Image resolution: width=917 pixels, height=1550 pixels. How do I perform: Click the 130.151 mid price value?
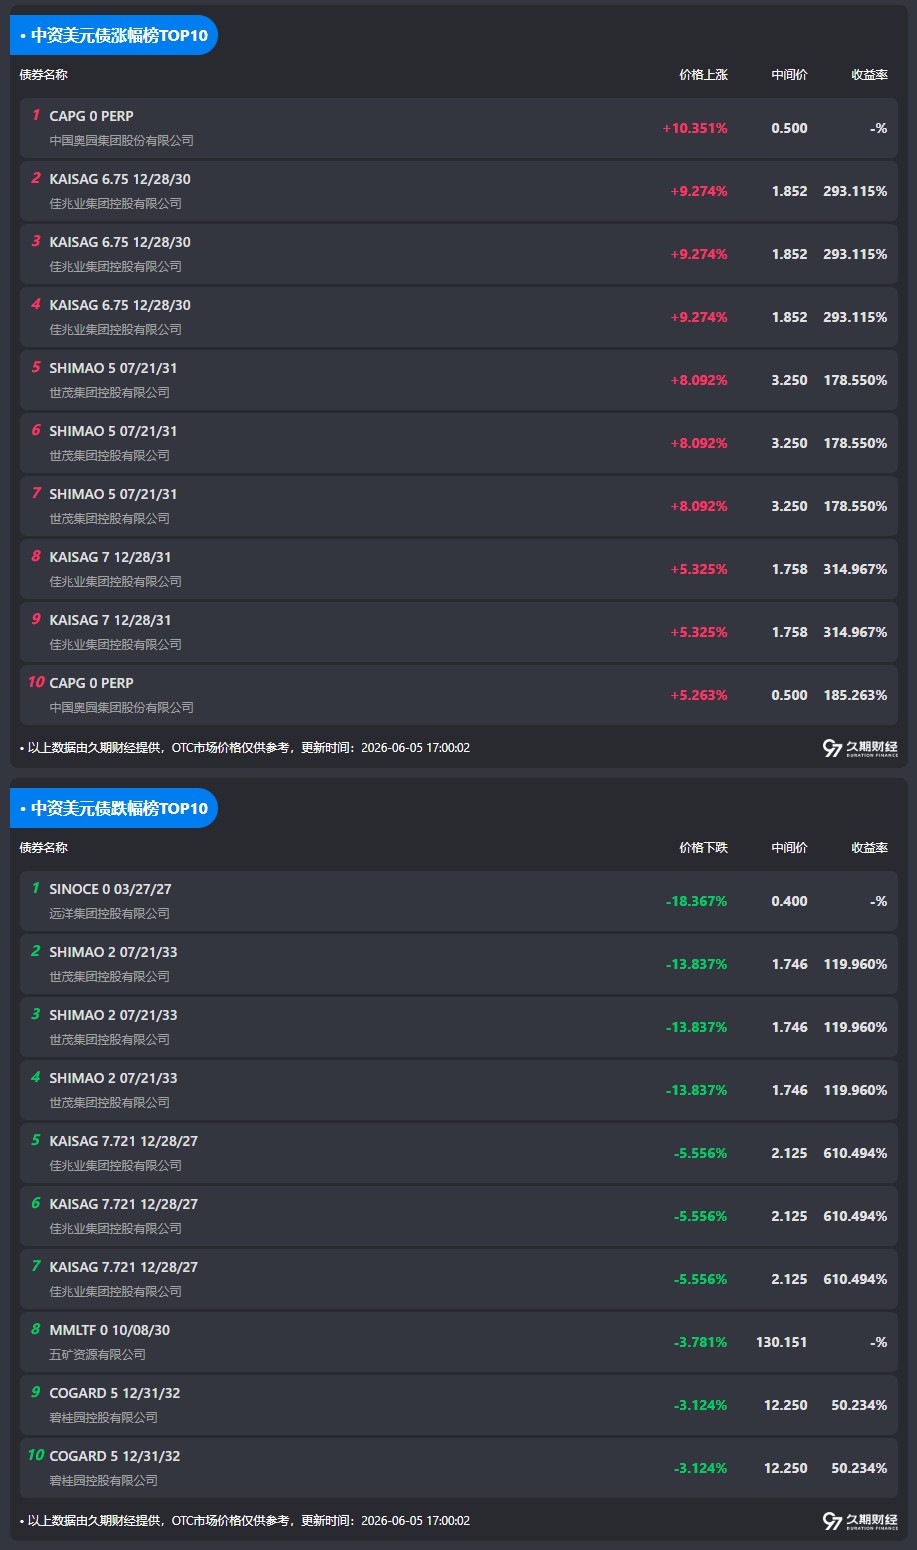pyautogui.click(x=781, y=1342)
